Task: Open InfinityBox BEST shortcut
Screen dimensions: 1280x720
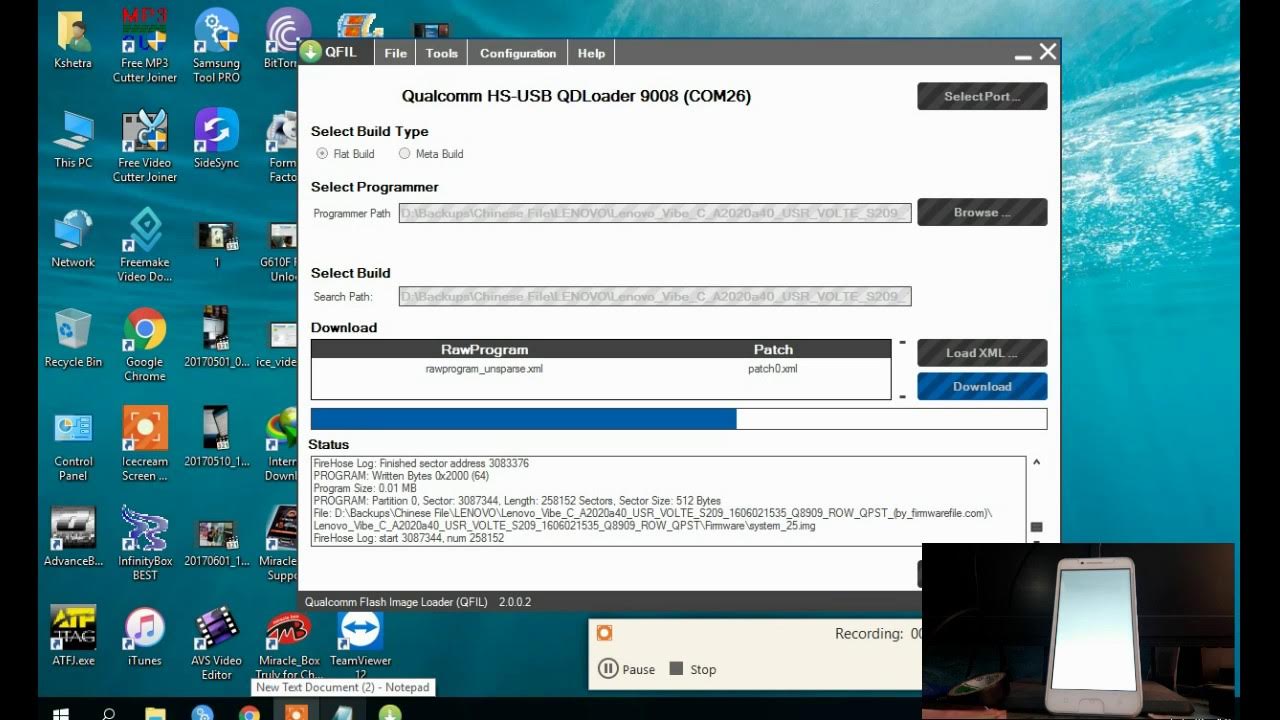Action: click(145, 545)
